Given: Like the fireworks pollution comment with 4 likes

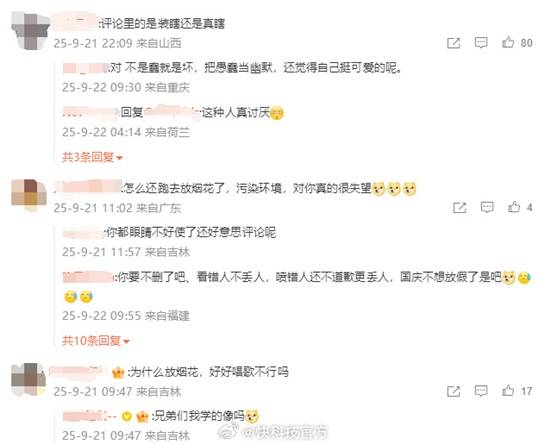Looking at the screenshot, I should [514, 207].
